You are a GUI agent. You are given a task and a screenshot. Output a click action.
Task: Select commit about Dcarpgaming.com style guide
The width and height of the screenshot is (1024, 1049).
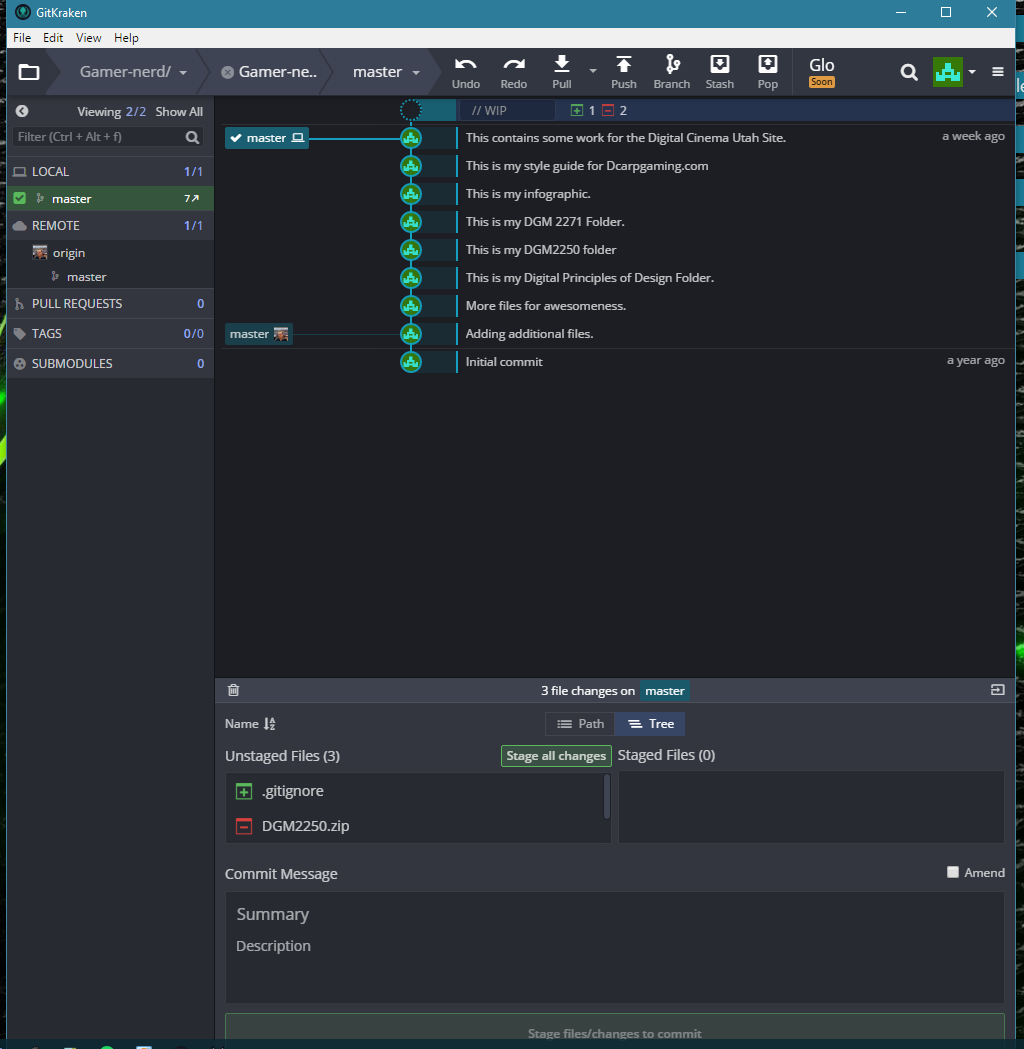coord(587,166)
